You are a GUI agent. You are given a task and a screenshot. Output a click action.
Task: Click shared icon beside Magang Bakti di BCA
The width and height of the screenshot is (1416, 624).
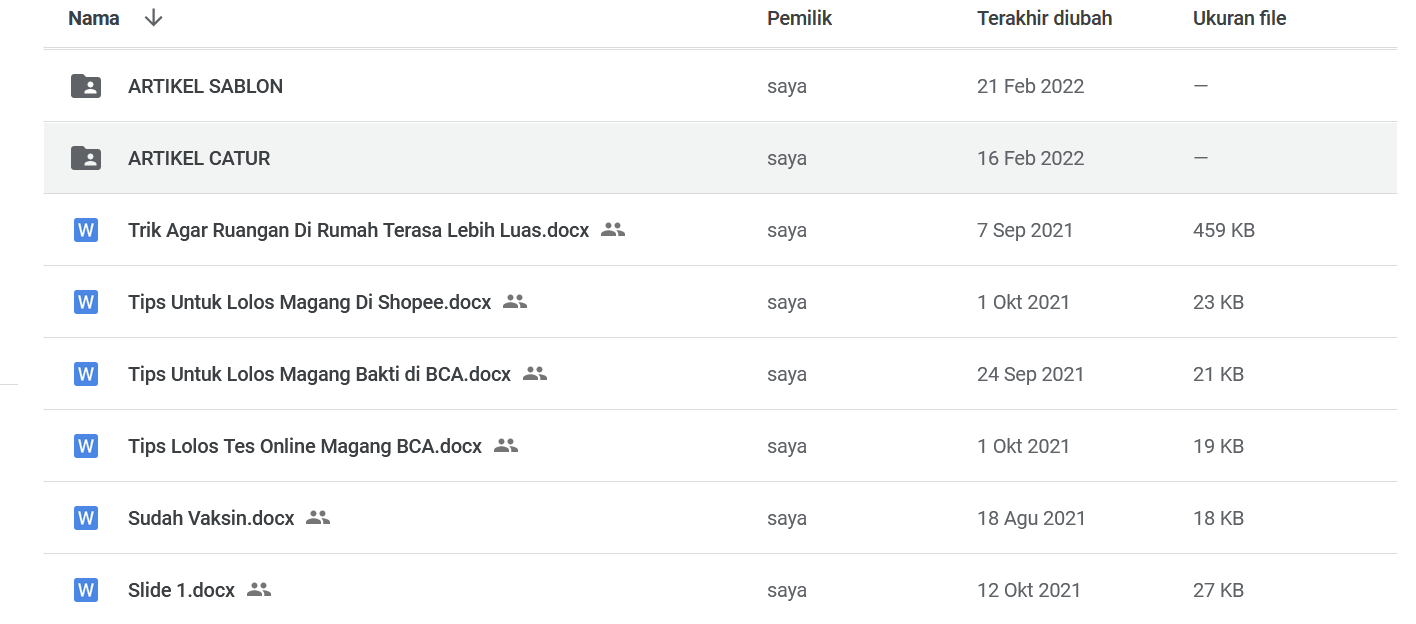(535, 374)
